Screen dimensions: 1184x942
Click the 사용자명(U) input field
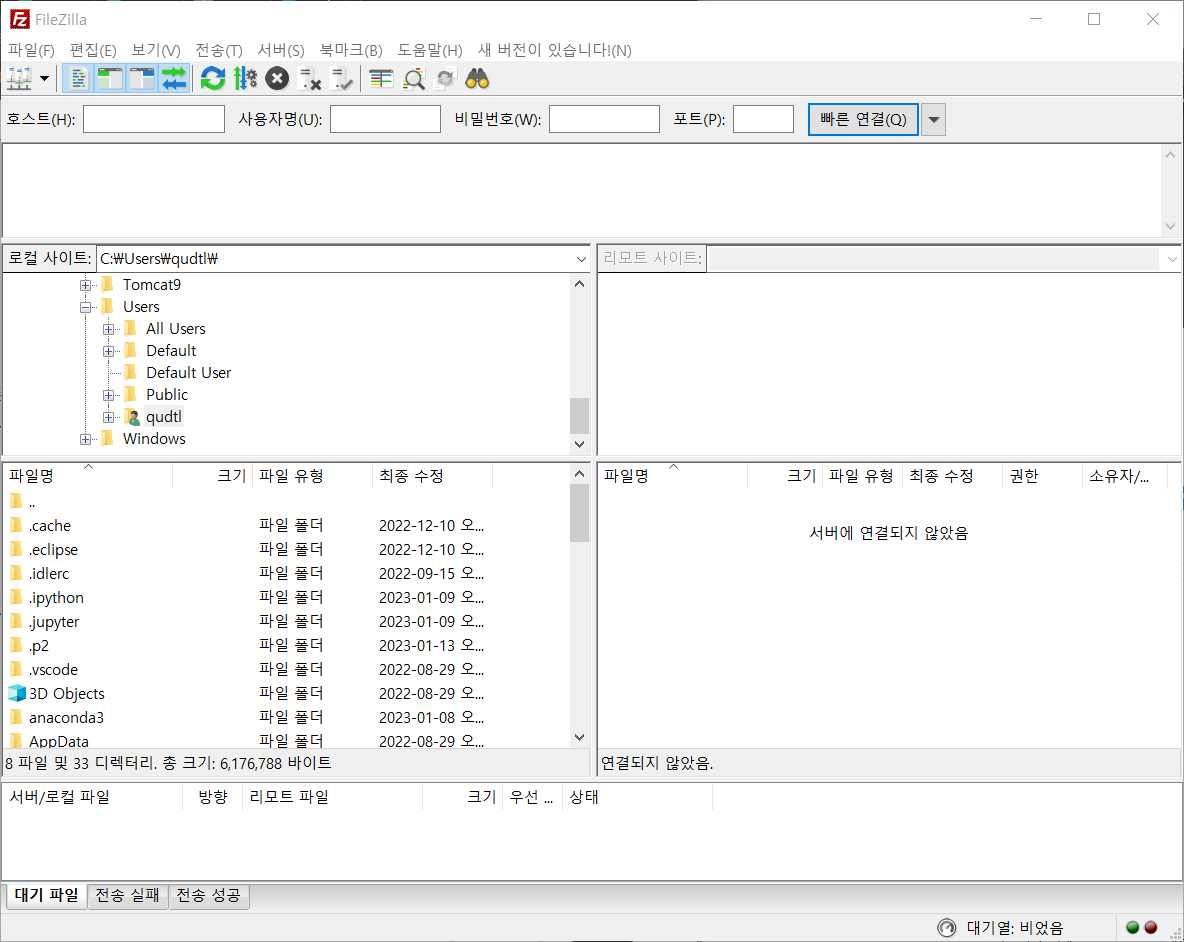(x=385, y=119)
